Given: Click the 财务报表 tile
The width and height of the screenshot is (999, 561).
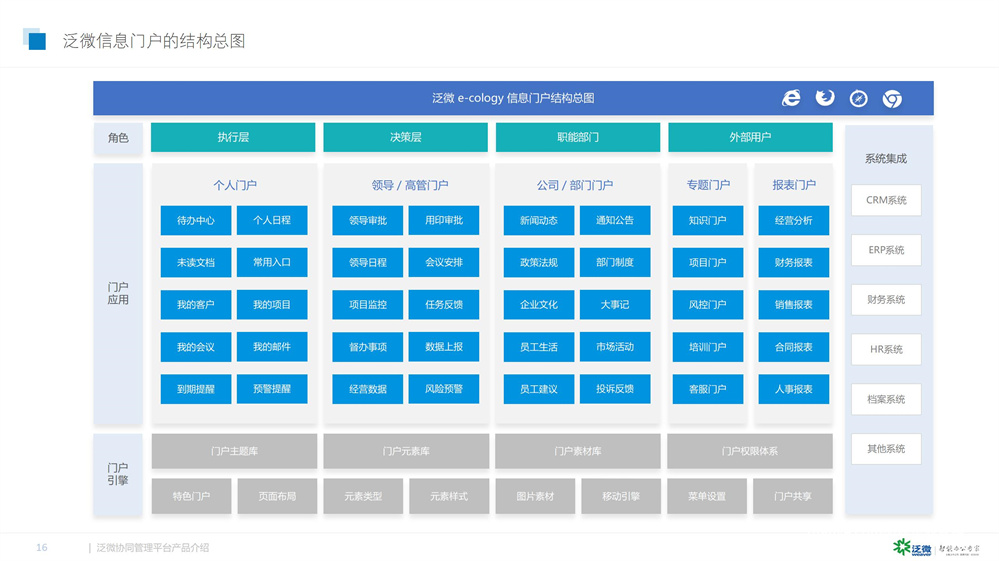Looking at the screenshot, I should (x=794, y=262).
